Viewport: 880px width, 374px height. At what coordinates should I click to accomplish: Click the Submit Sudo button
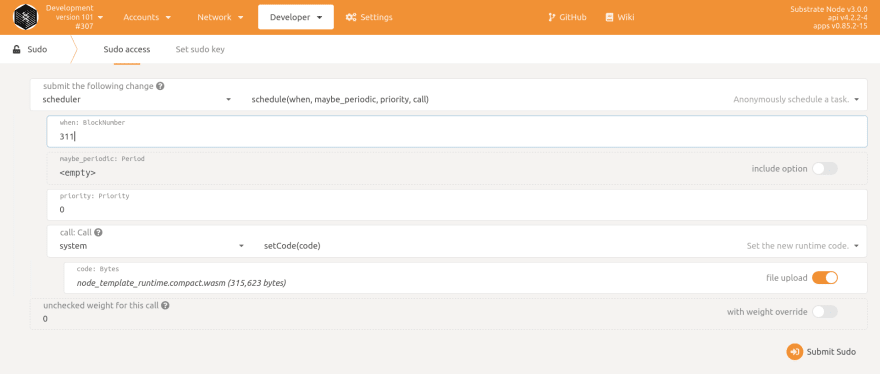pyautogui.click(x=822, y=352)
